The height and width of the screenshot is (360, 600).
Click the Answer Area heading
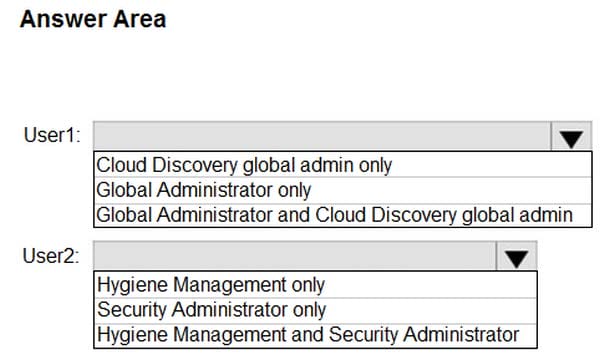coord(93,19)
